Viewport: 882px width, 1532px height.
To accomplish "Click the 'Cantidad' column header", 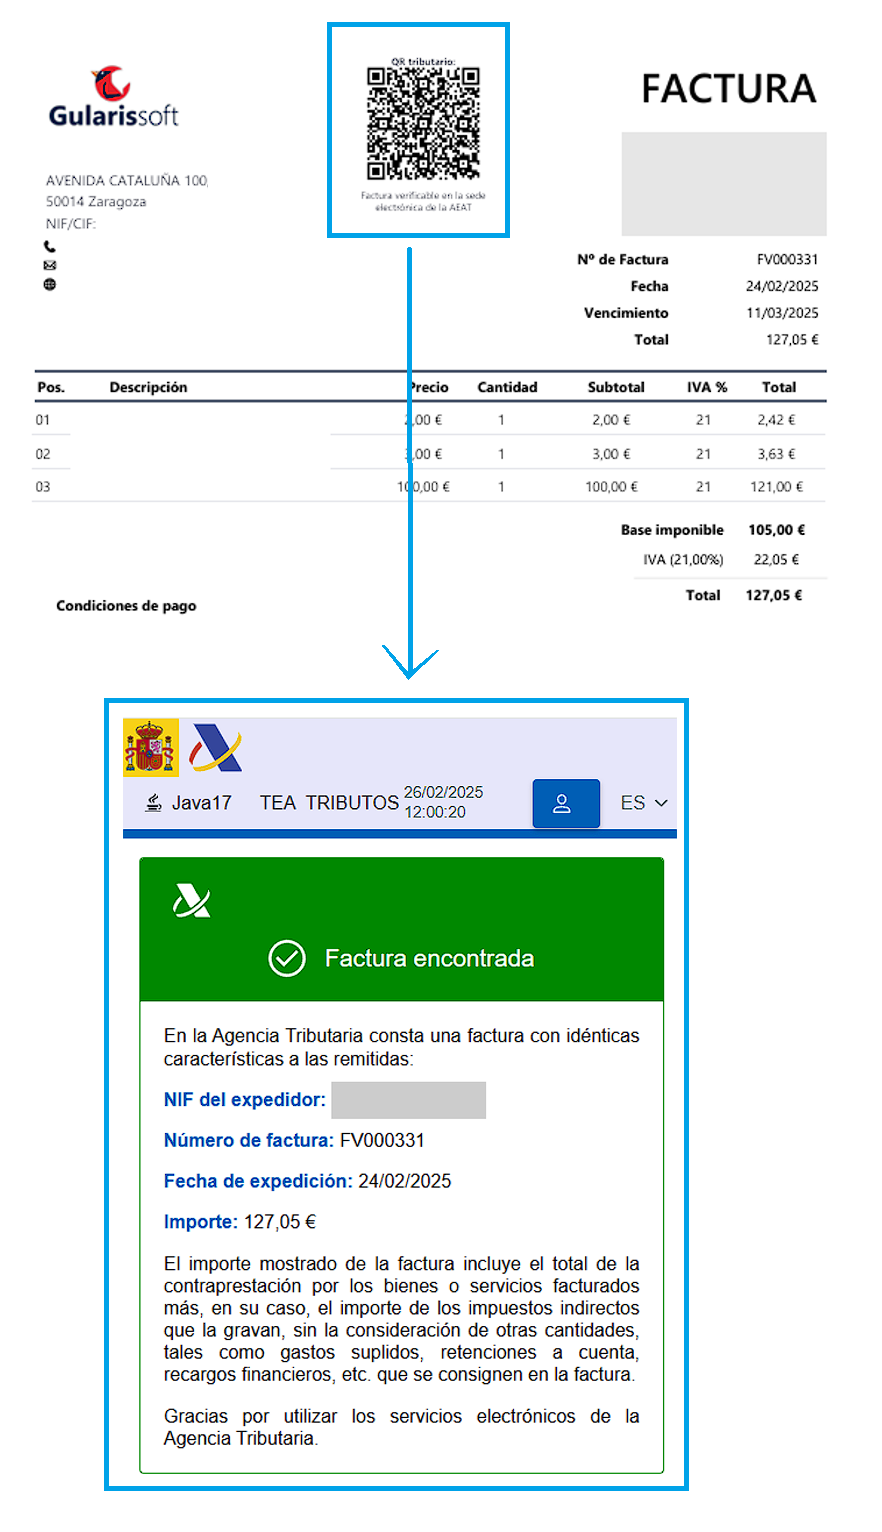I will pyautogui.click(x=507, y=388).
